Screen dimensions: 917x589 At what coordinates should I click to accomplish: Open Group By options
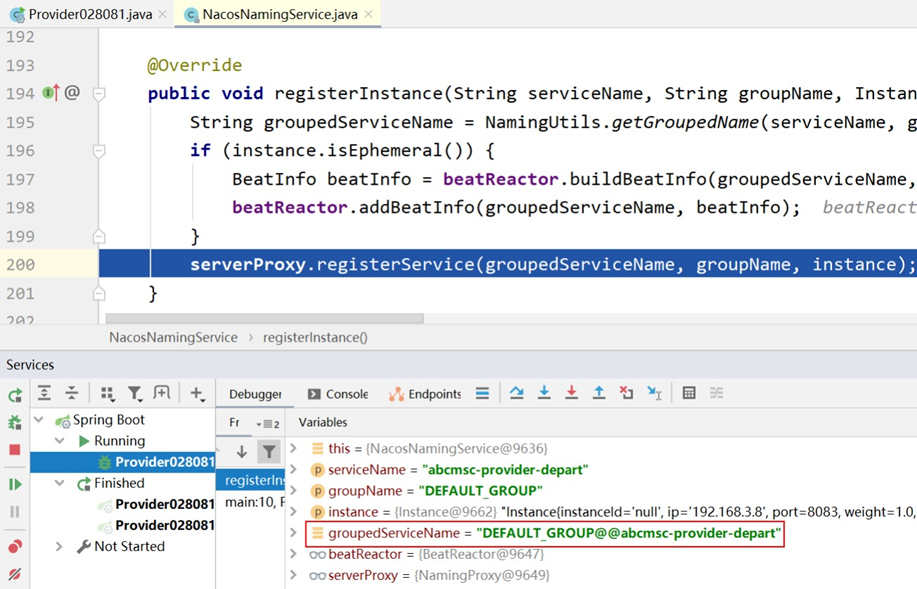click(x=107, y=394)
